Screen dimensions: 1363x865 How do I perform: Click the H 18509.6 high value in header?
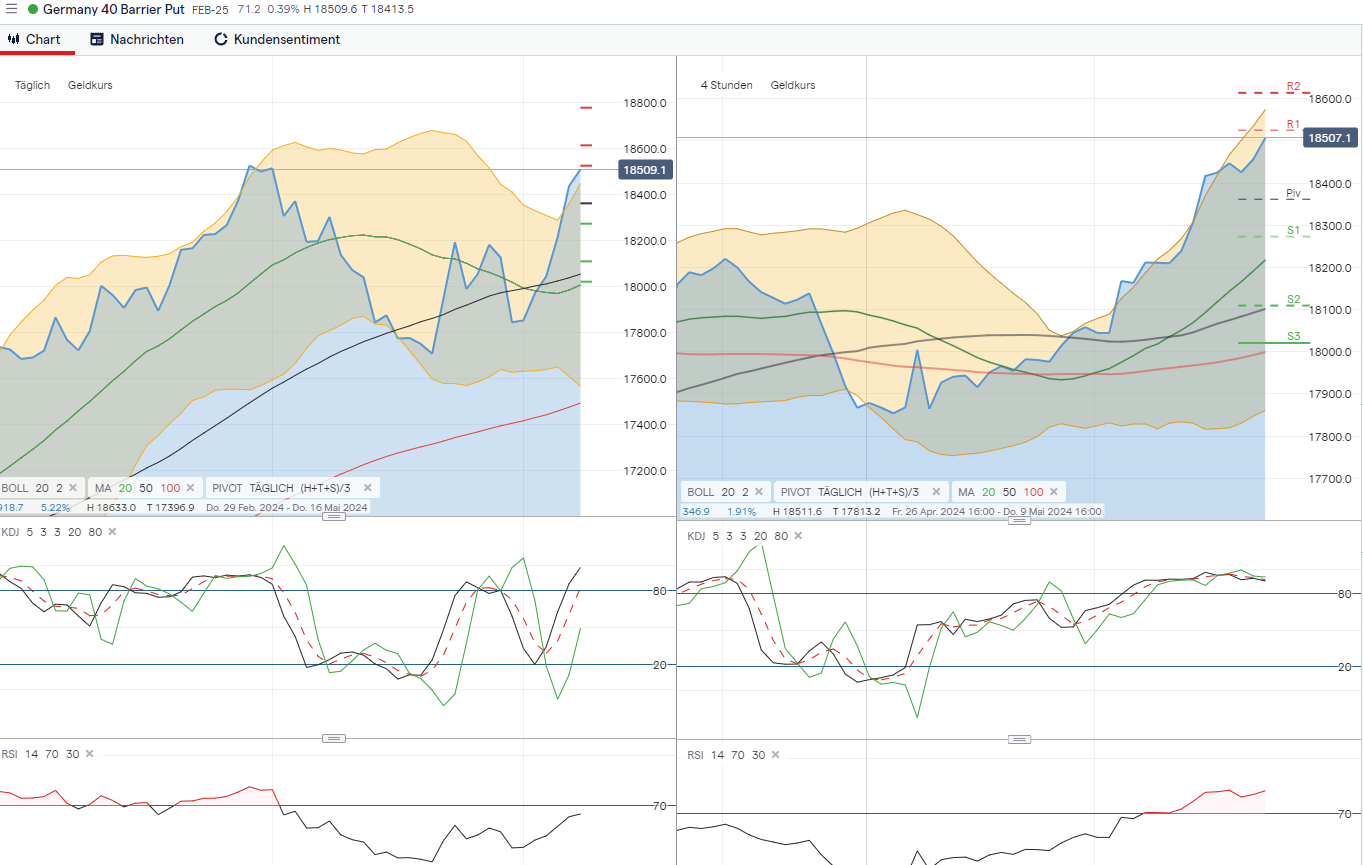click(x=331, y=9)
